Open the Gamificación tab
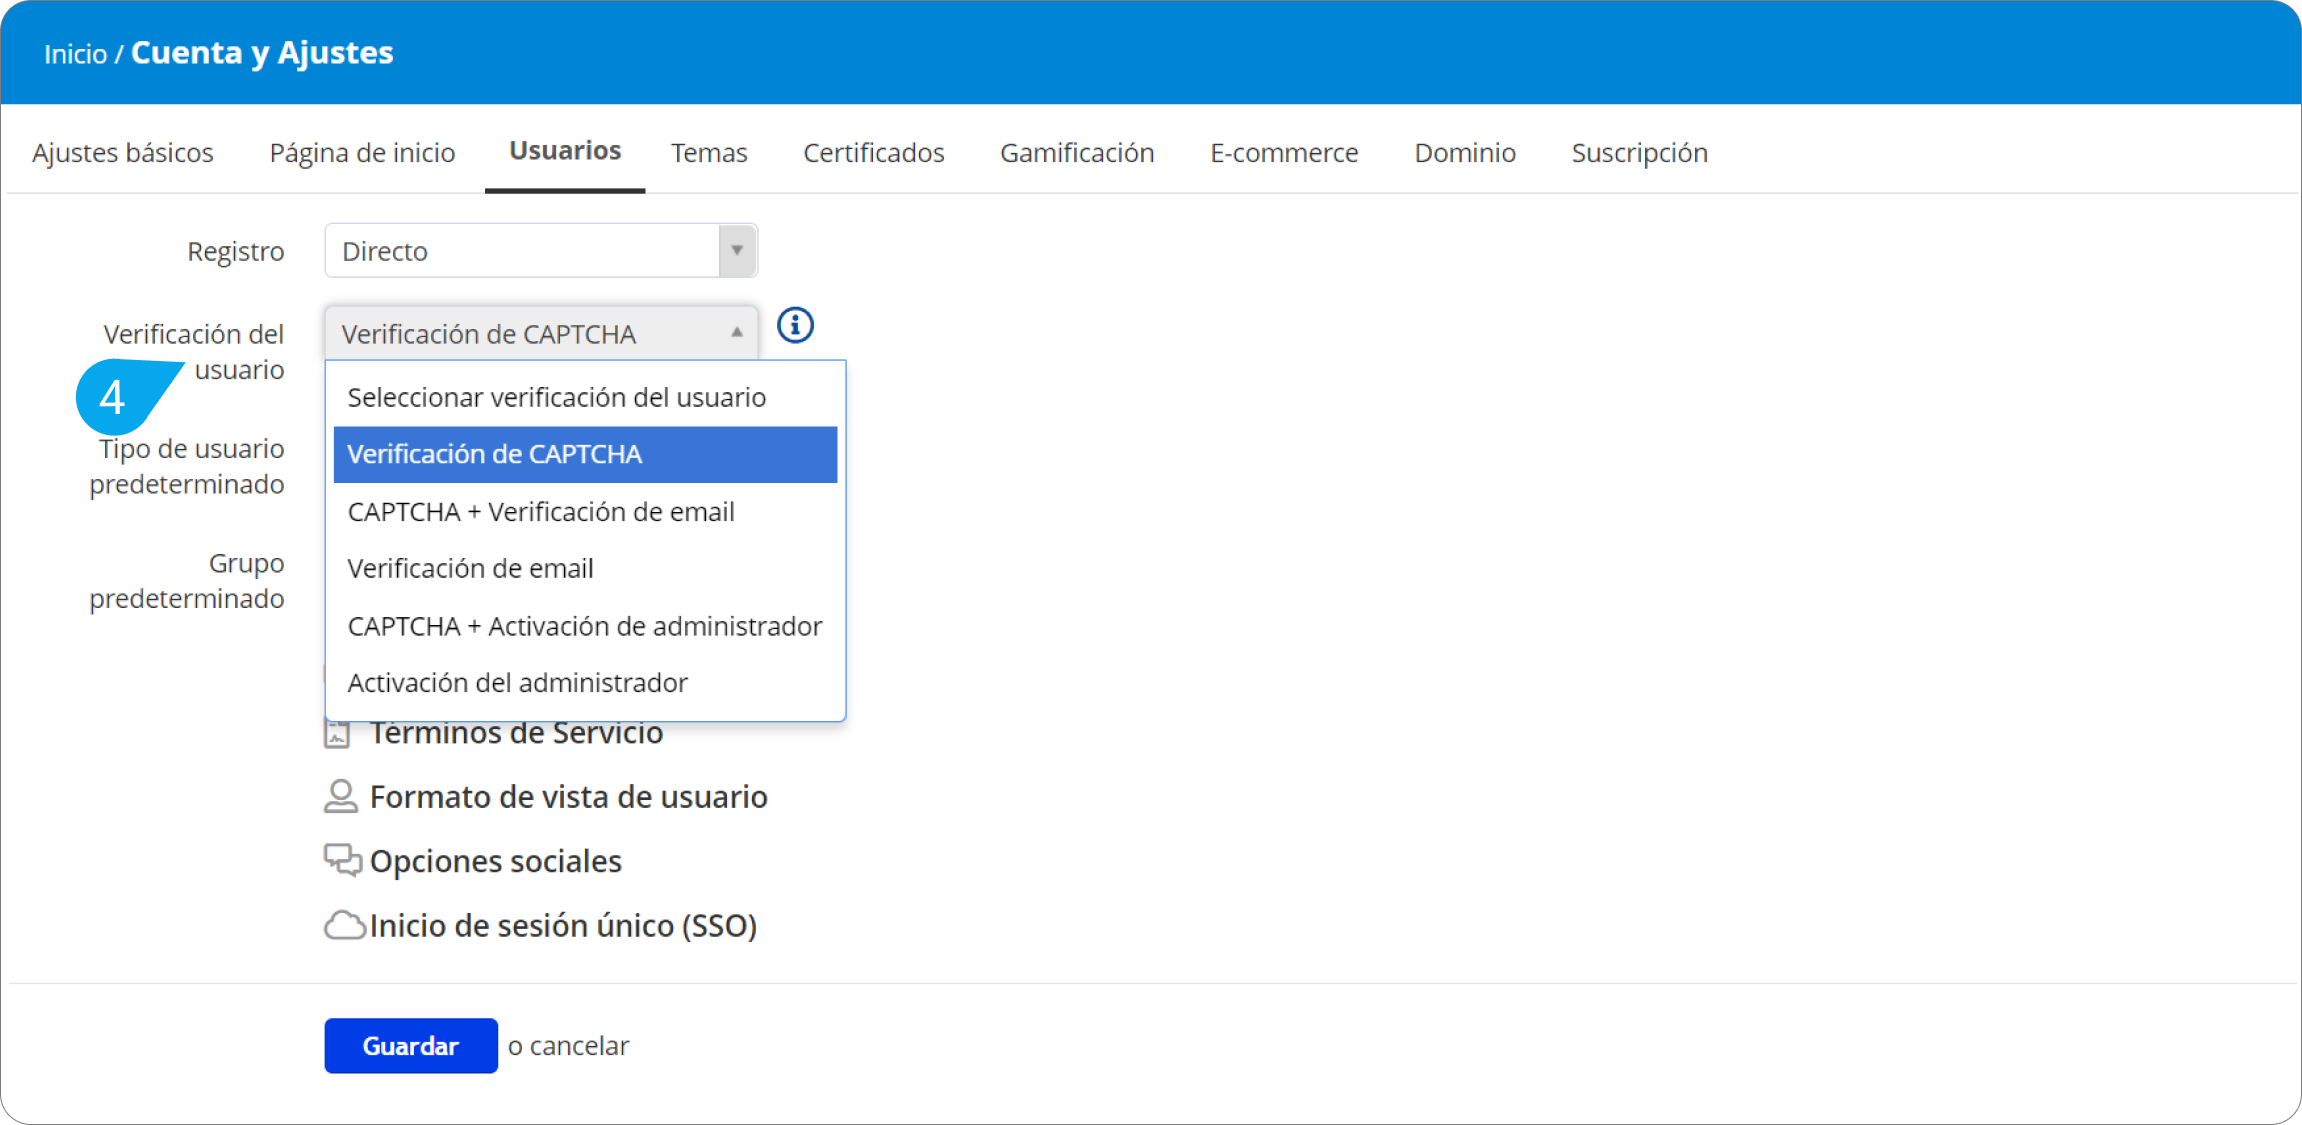This screenshot has width=2302, height=1125. (x=1076, y=153)
